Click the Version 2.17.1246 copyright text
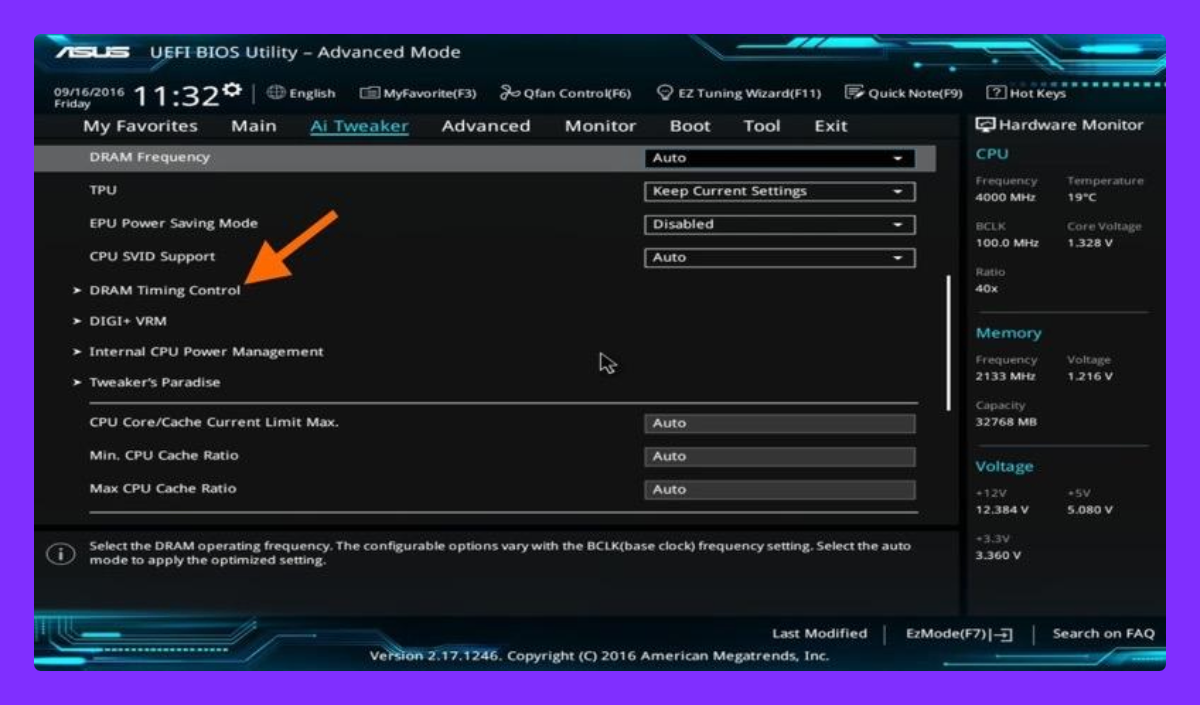 [x=599, y=656]
